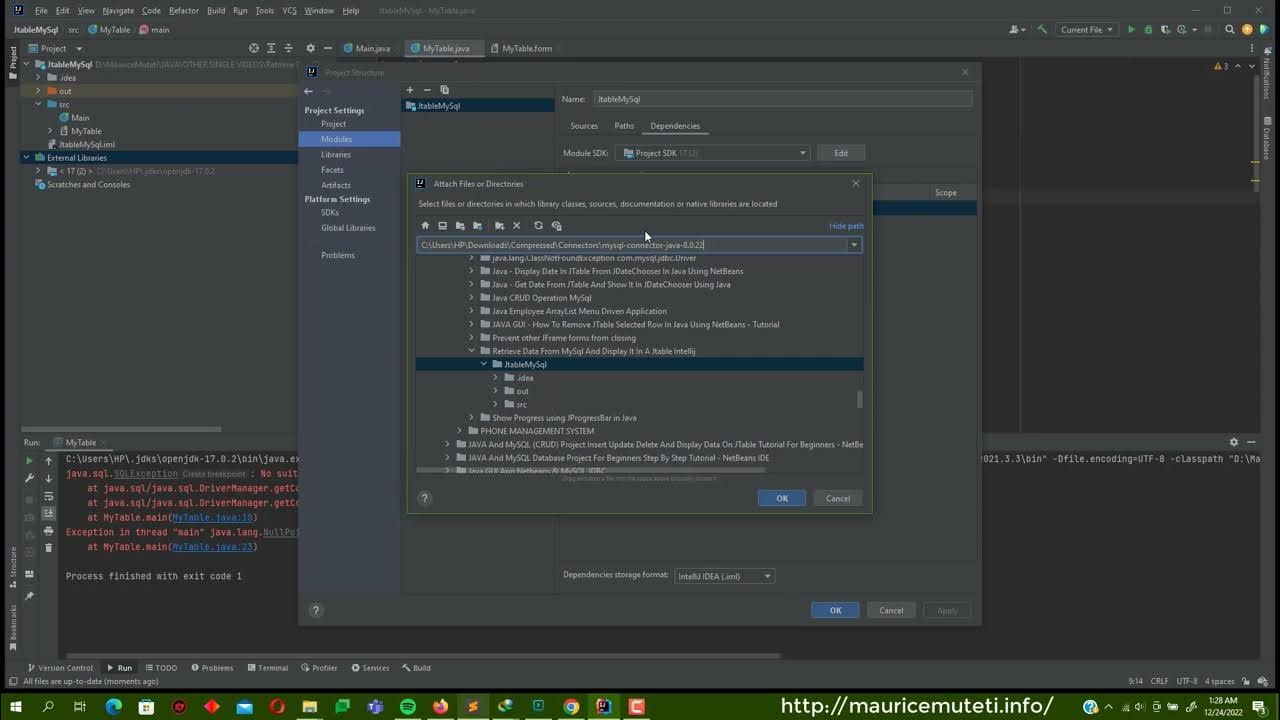This screenshot has width=1280, height=720.
Task: Open Run panel settings gear
Action: [1234, 442]
